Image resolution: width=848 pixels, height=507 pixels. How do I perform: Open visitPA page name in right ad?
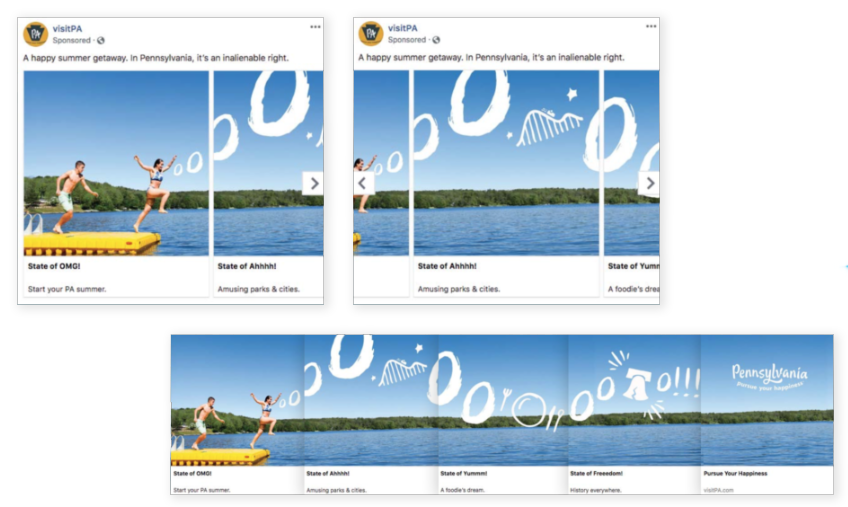point(402,28)
